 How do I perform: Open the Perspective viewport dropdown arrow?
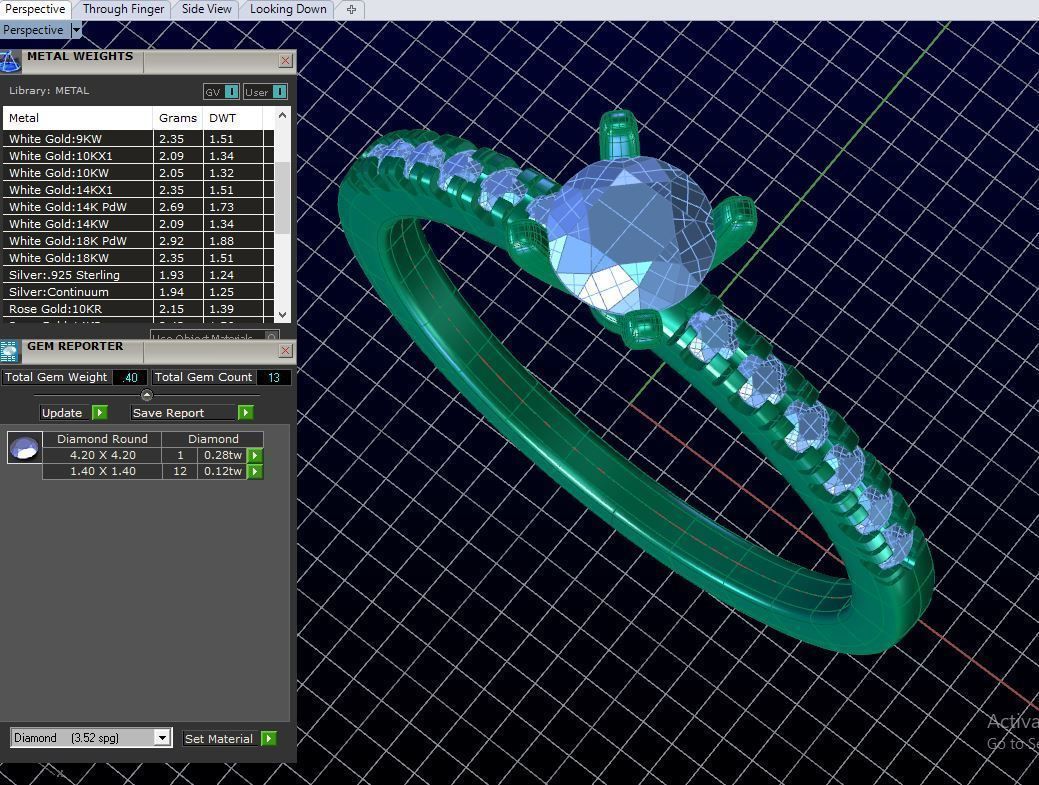click(76, 30)
